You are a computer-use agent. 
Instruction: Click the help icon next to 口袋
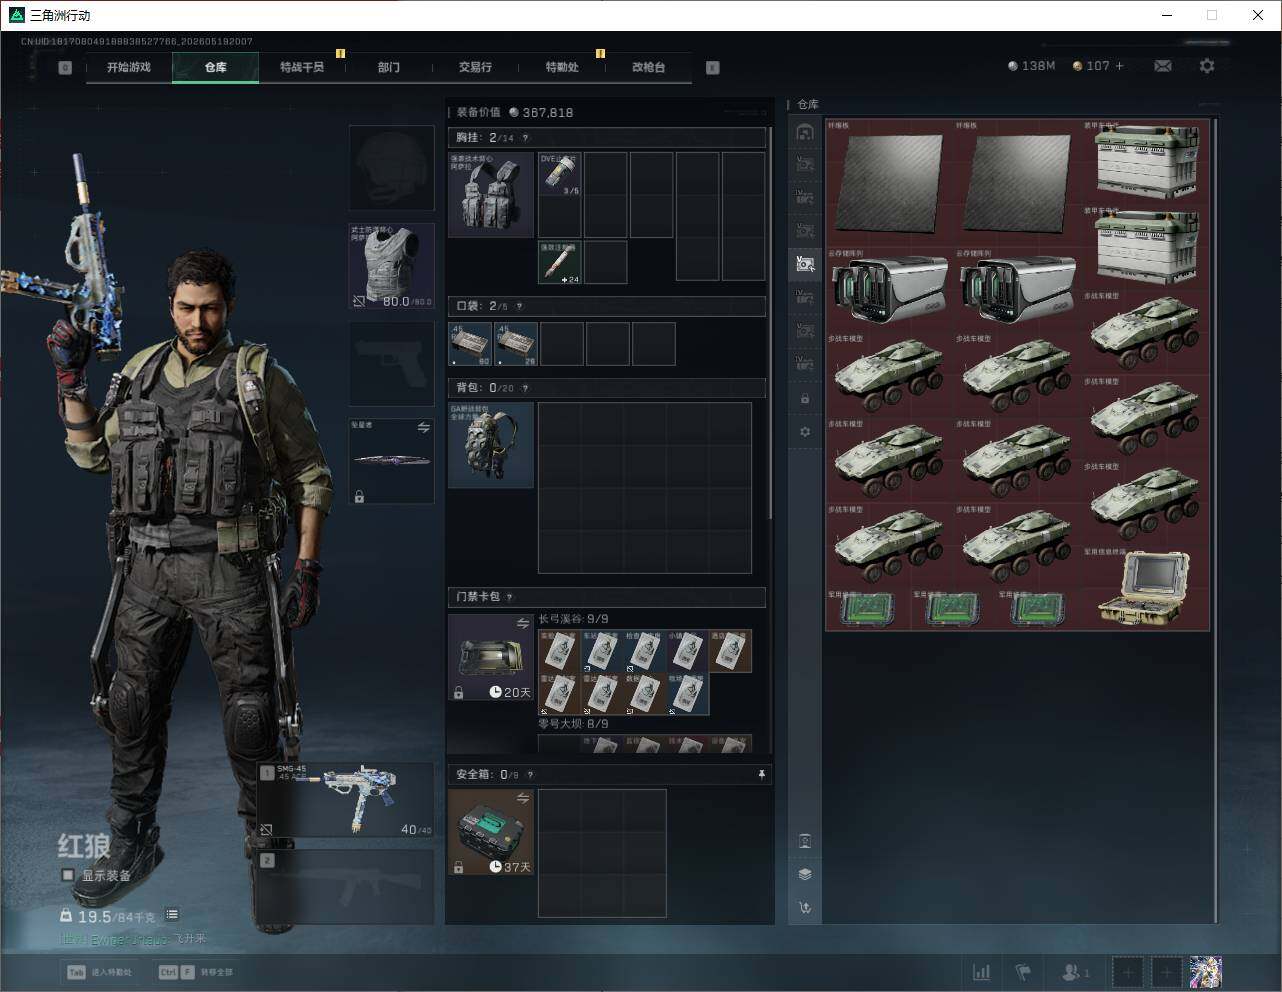click(518, 306)
